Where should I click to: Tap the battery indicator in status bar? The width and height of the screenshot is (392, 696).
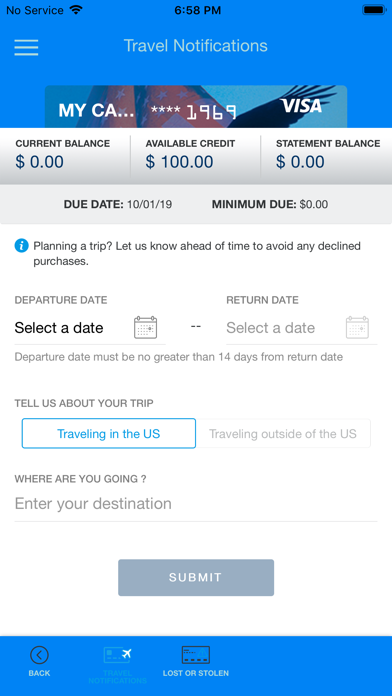374,10
